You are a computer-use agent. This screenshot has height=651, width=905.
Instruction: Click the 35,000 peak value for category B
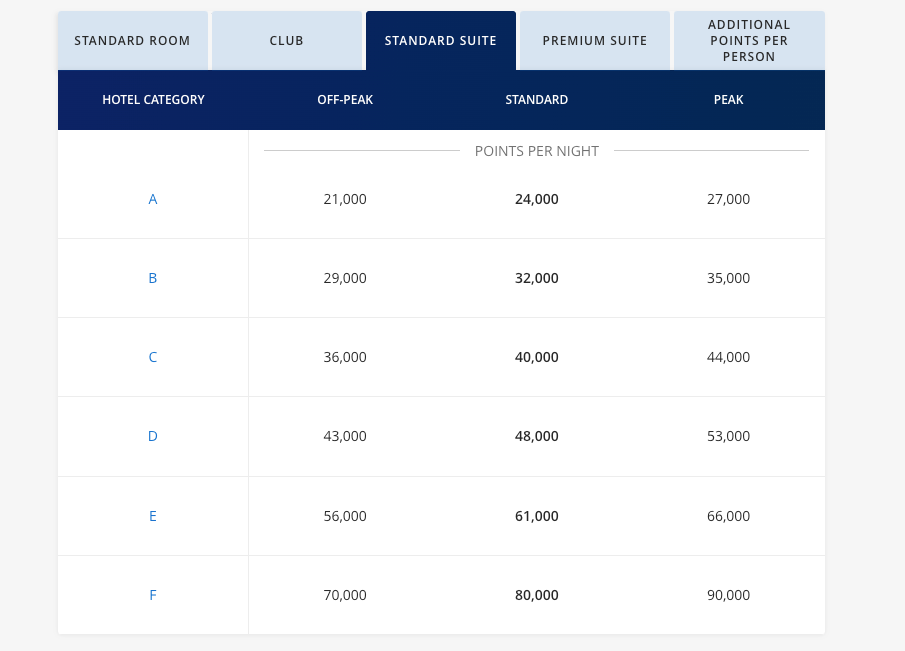pyautogui.click(x=728, y=278)
